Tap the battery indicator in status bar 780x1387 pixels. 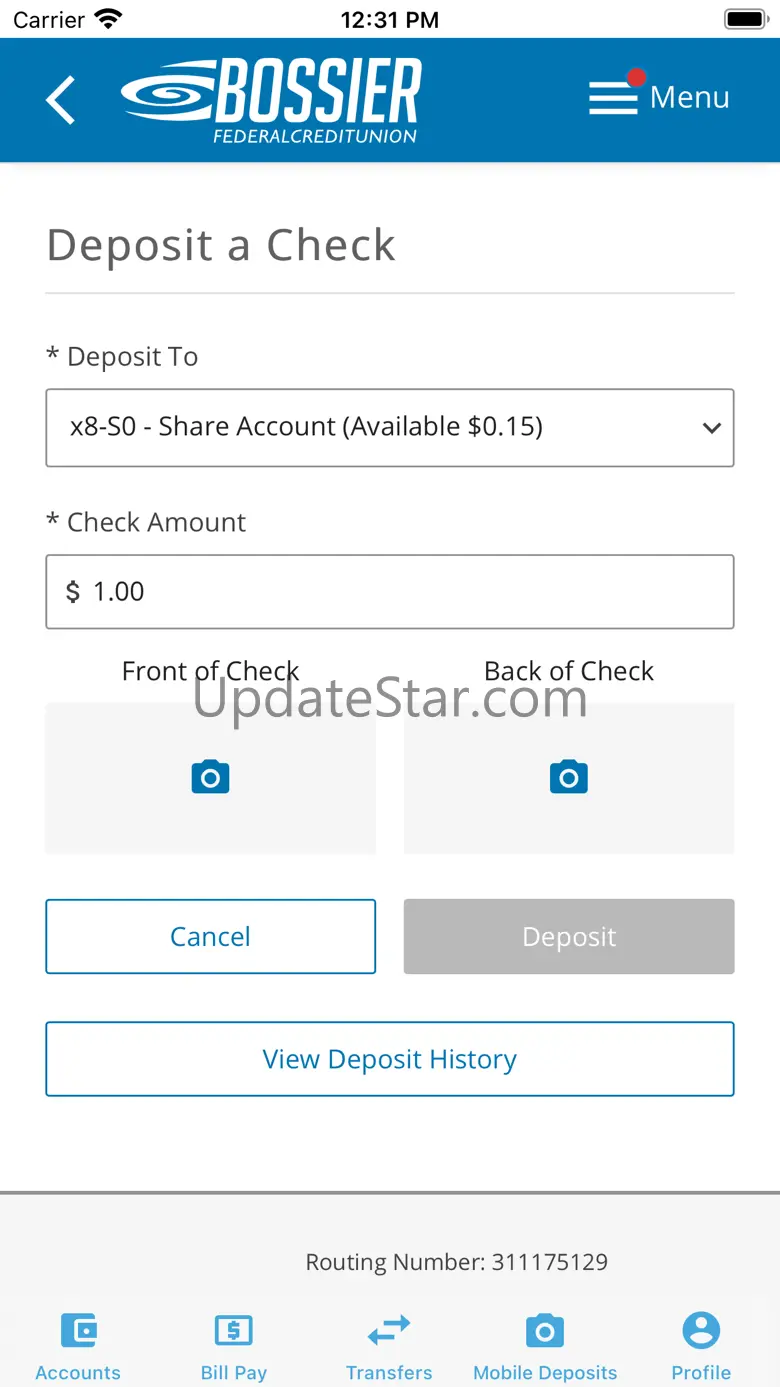click(x=744, y=19)
